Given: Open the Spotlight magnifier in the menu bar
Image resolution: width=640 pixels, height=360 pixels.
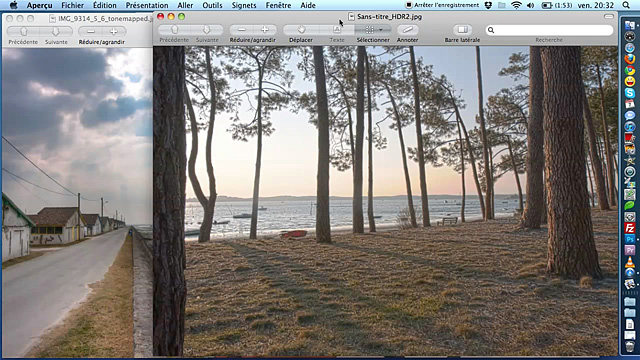Looking at the screenshot, I should click(x=626, y=5).
